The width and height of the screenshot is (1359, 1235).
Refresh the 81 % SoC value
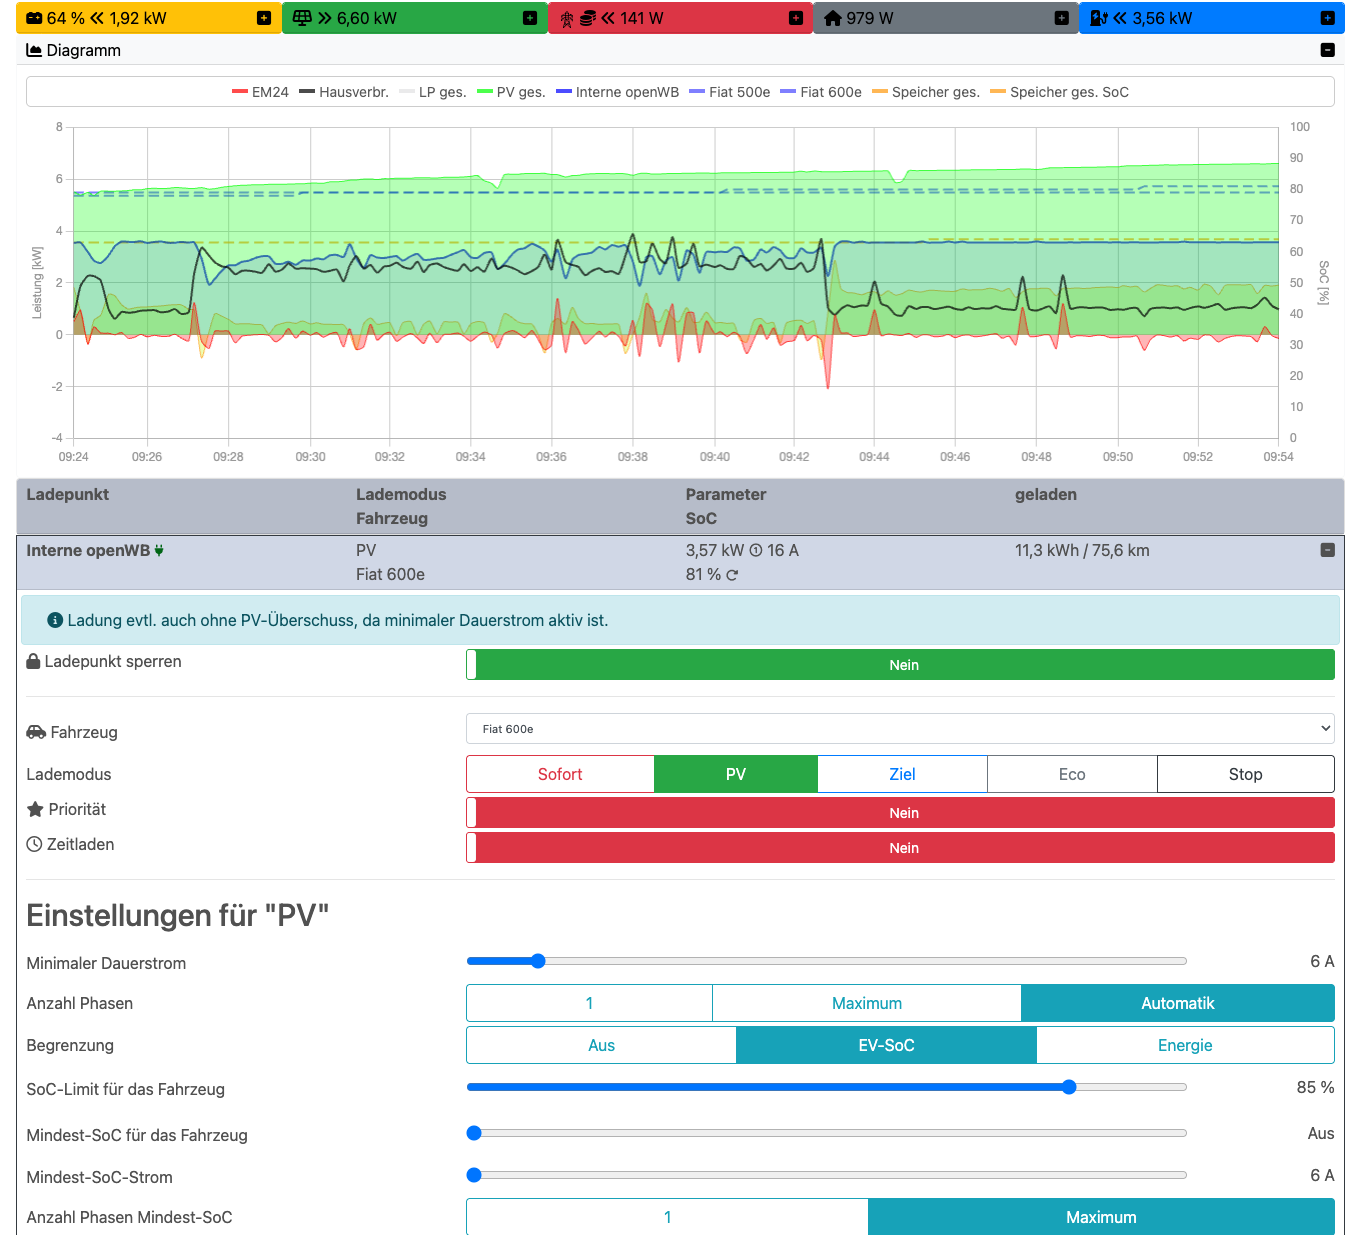[x=732, y=575]
